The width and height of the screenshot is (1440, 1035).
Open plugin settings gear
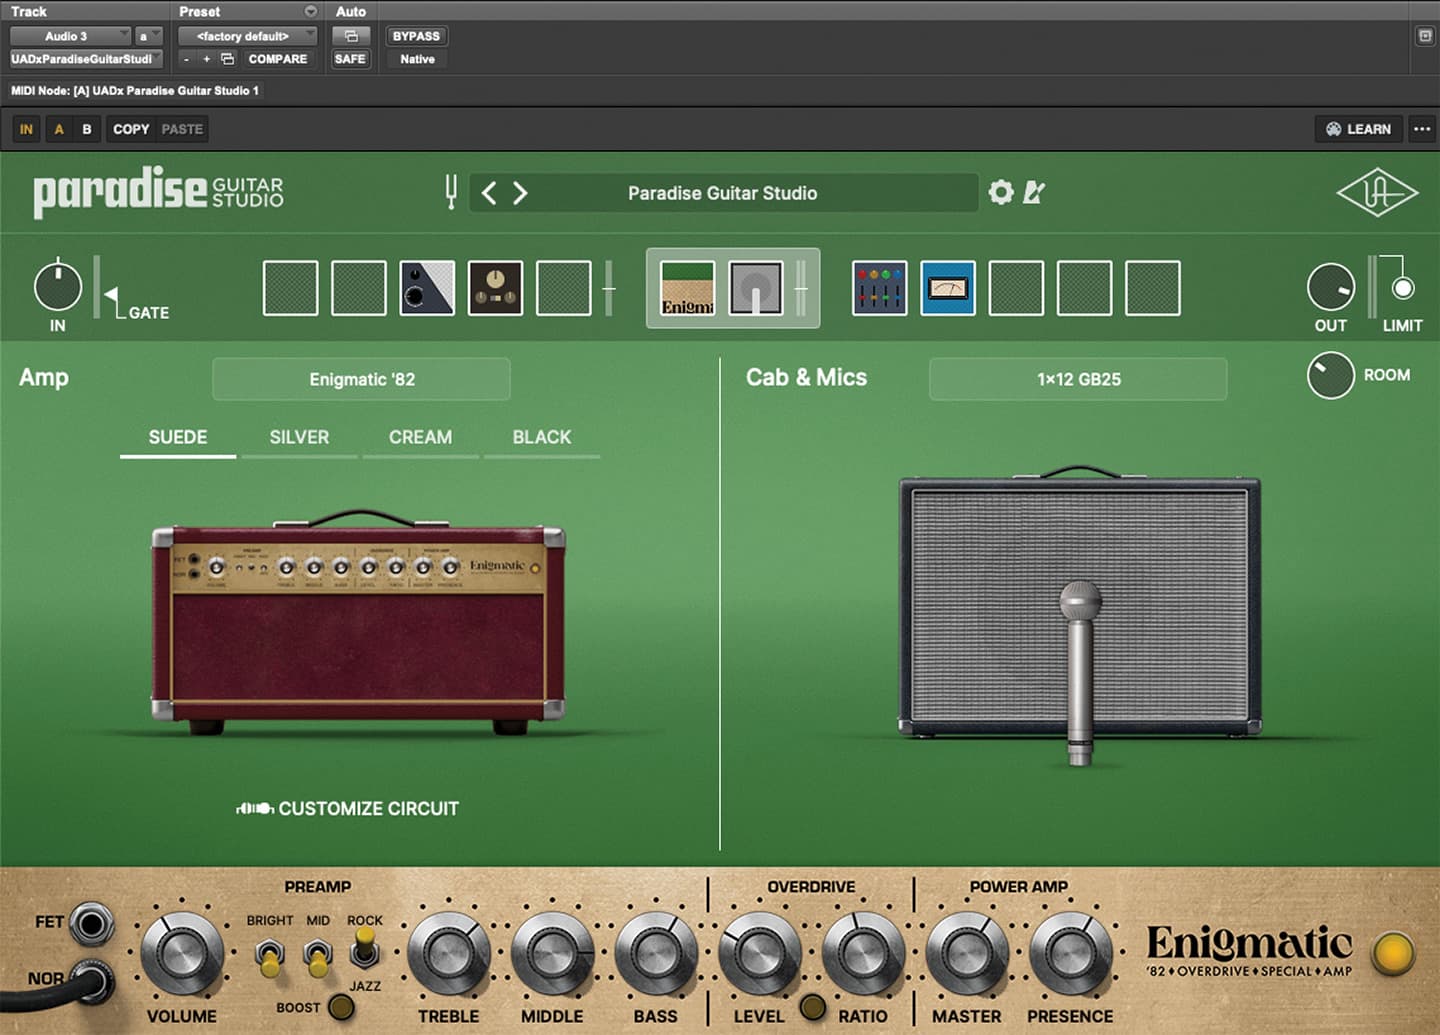tap(1001, 192)
